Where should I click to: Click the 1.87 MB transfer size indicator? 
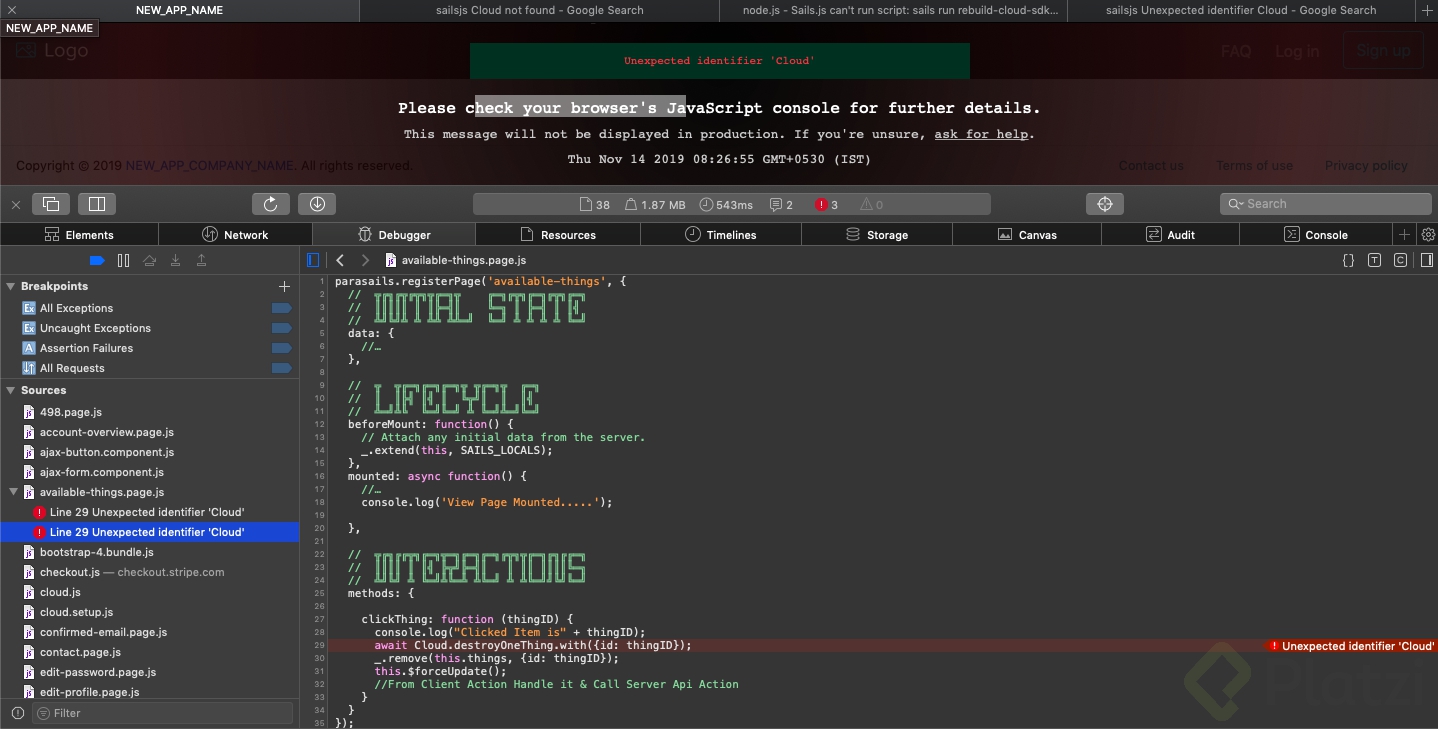pyautogui.click(x=655, y=205)
